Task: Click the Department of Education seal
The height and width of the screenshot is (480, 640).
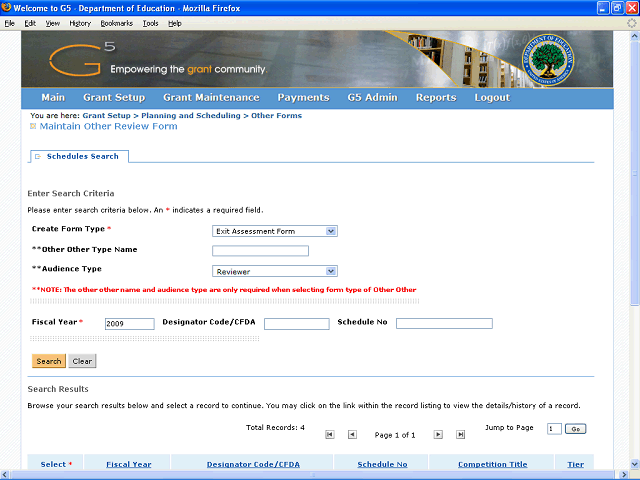Action: coord(548,60)
